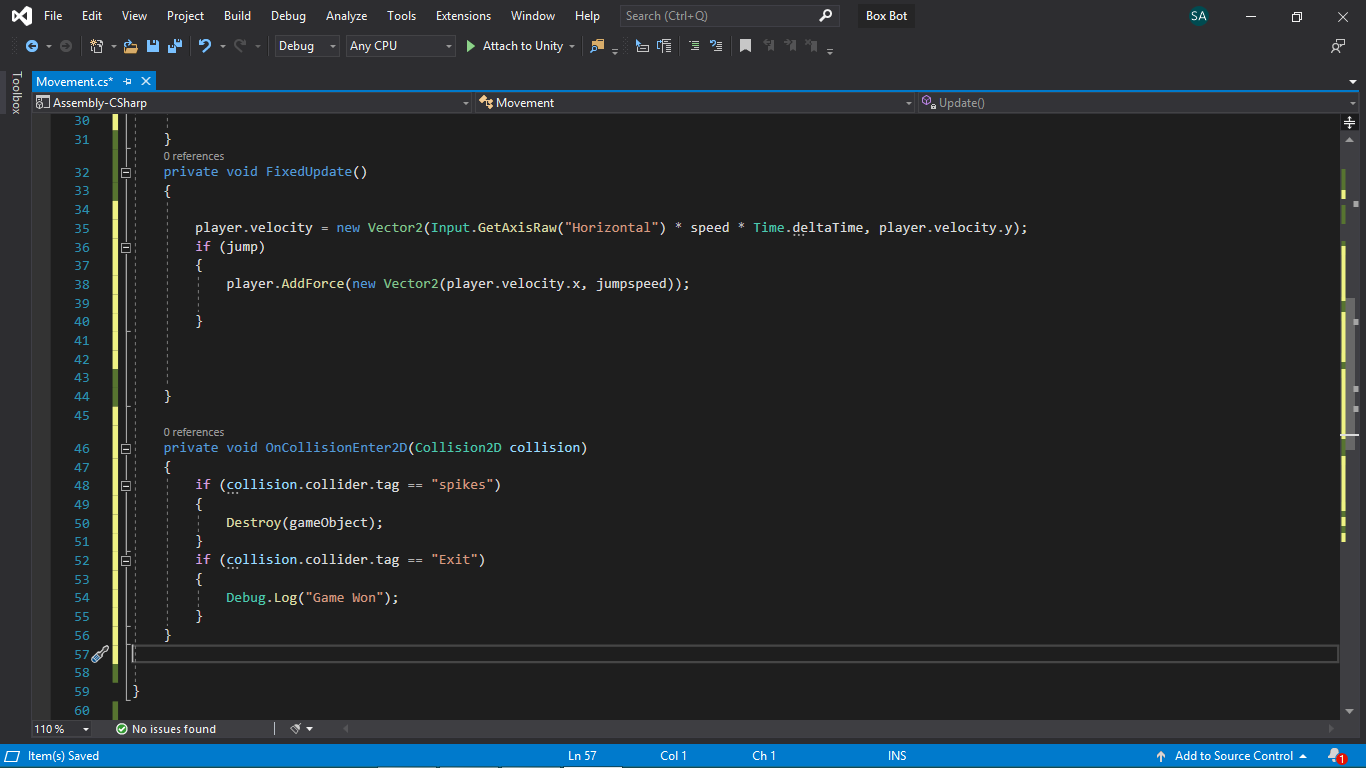
Task: Click the Undo icon in the toolbar
Action: coord(205,46)
